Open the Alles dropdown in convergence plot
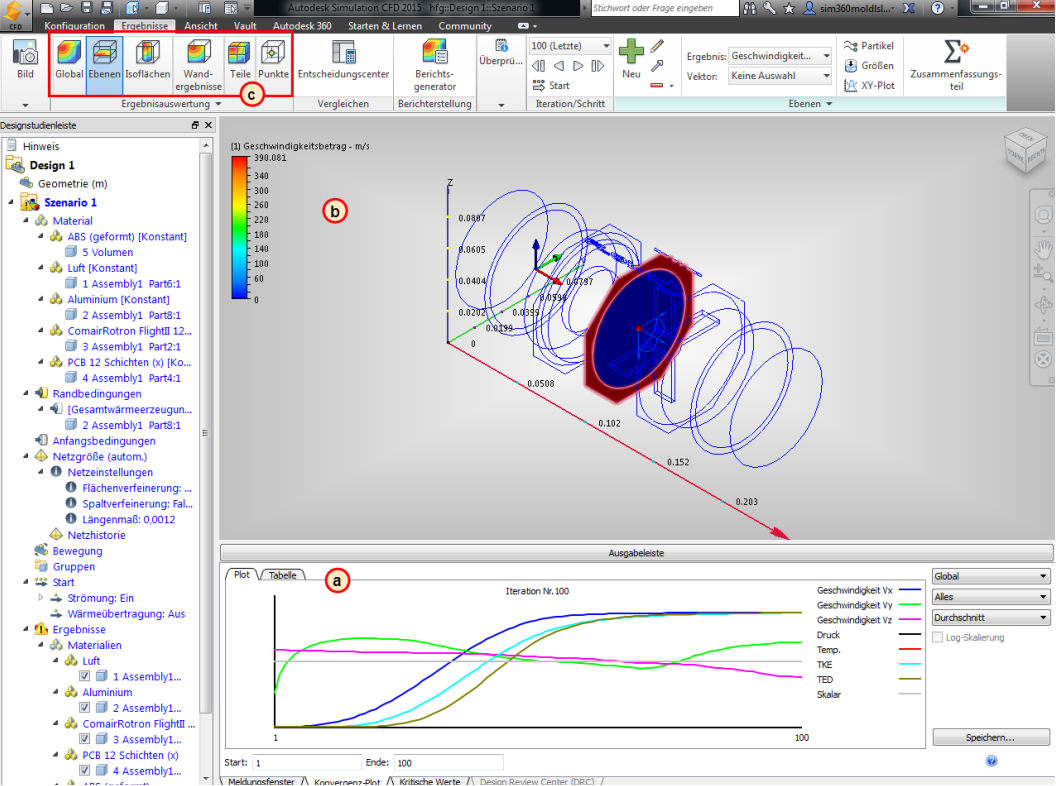Viewport: 1056px width, 786px height. [991, 597]
